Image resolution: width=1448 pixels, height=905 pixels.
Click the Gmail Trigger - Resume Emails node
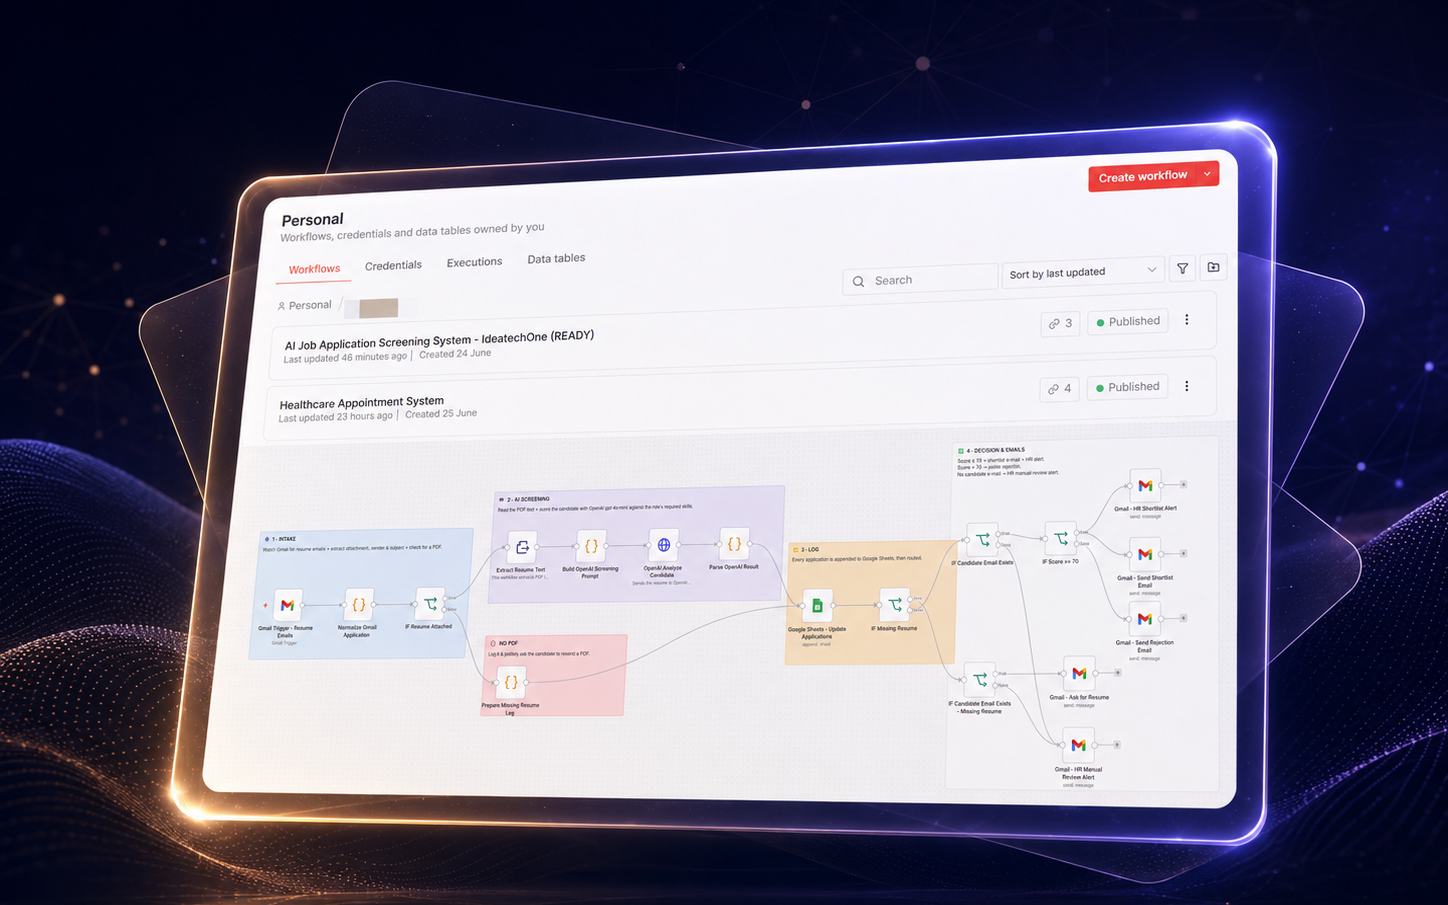click(287, 605)
